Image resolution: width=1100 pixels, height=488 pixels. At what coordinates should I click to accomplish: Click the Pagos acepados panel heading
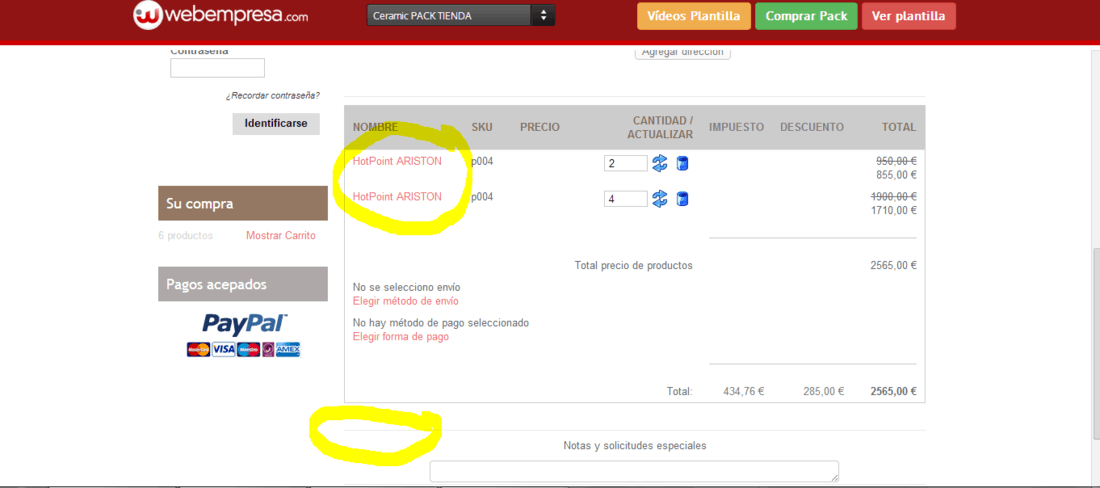coord(243,284)
